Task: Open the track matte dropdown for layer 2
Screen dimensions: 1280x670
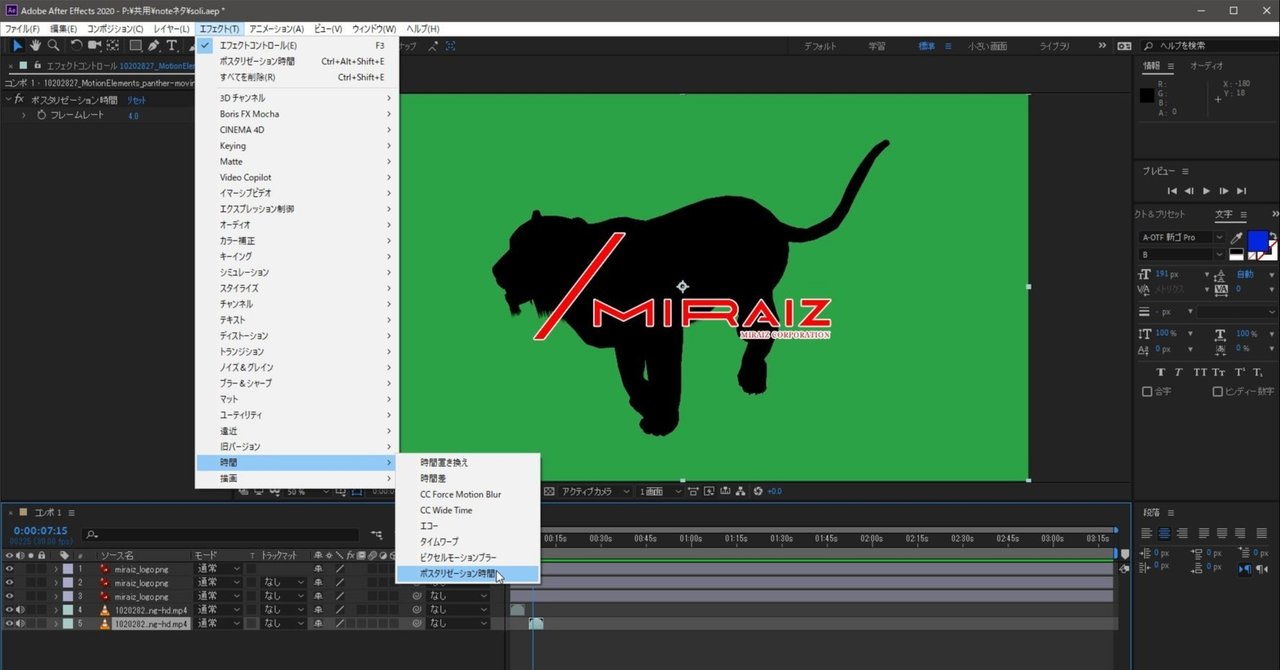Action: tap(283, 582)
